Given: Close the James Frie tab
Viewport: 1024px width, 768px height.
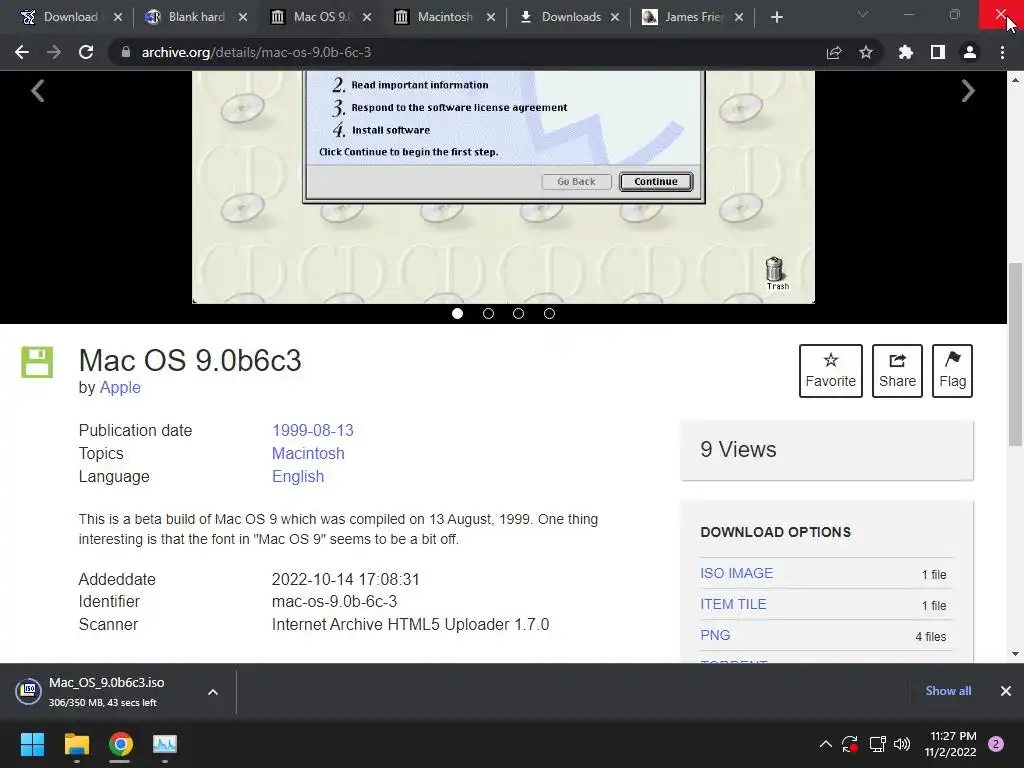Looking at the screenshot, I should click(x=739, y=17).
